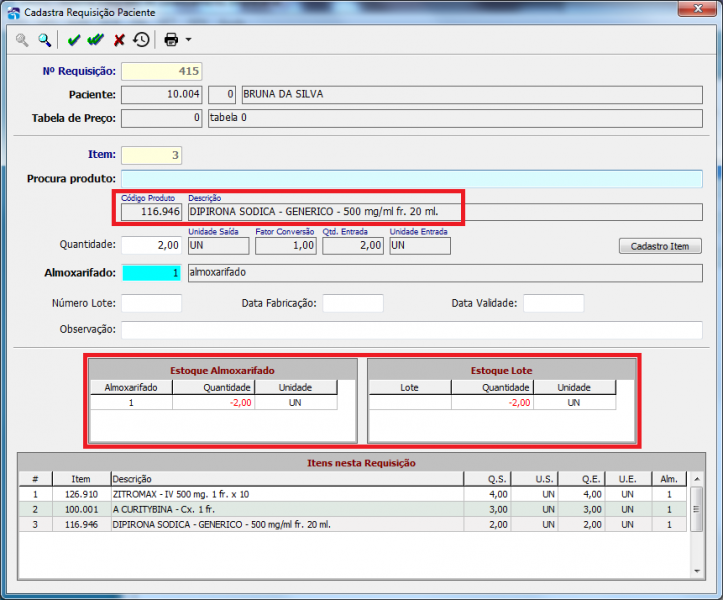Click the Descrição column header in items grid
The width and height of the screenshot is (723, 600).
click(x=287, y=479)
